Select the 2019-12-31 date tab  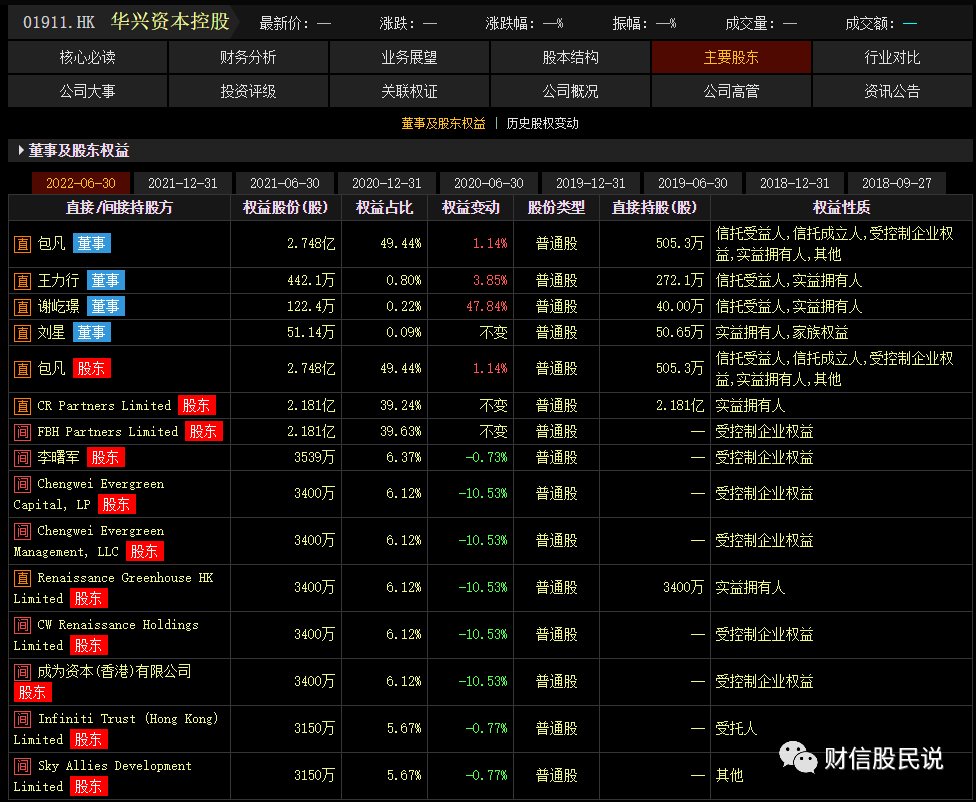pyautogui.click(x=591, y=183)
